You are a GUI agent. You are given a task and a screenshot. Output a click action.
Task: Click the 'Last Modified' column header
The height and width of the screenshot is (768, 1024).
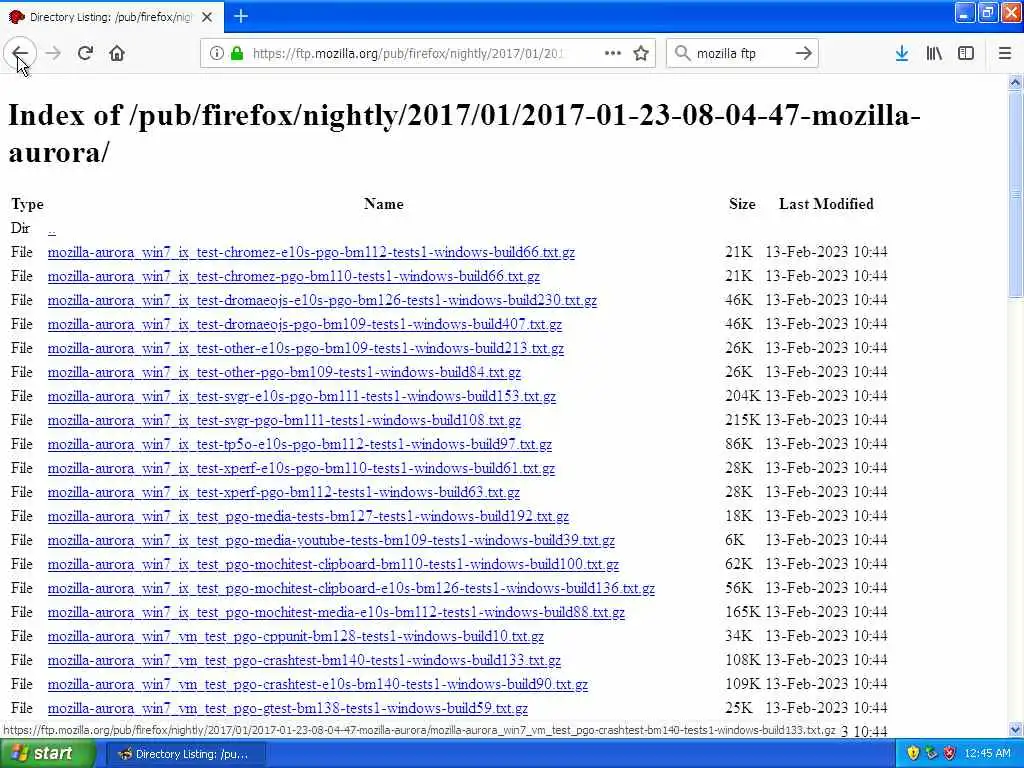(826, 204)
